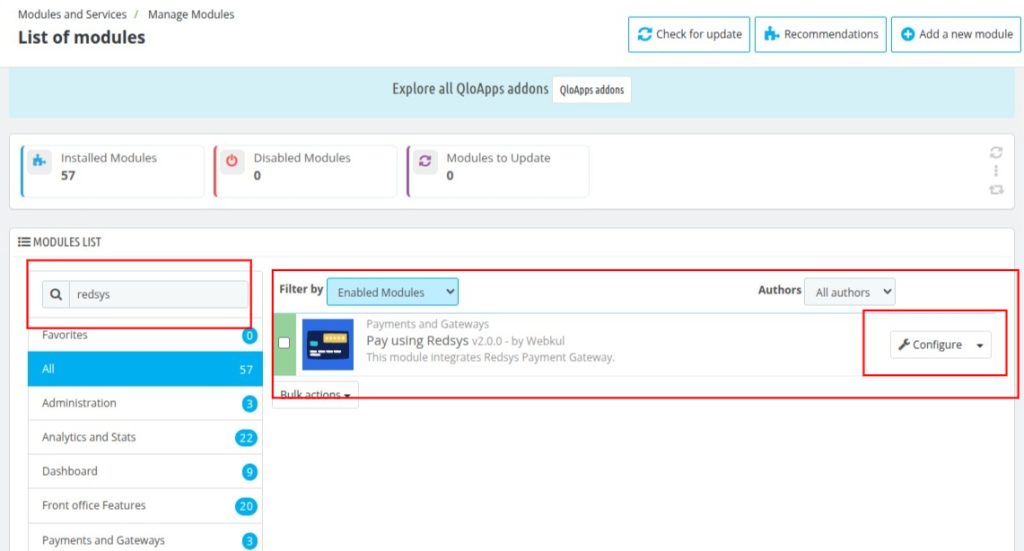The image size is (1024, 551).
Task: Select the Favorites category
Action: coord(145,335)
